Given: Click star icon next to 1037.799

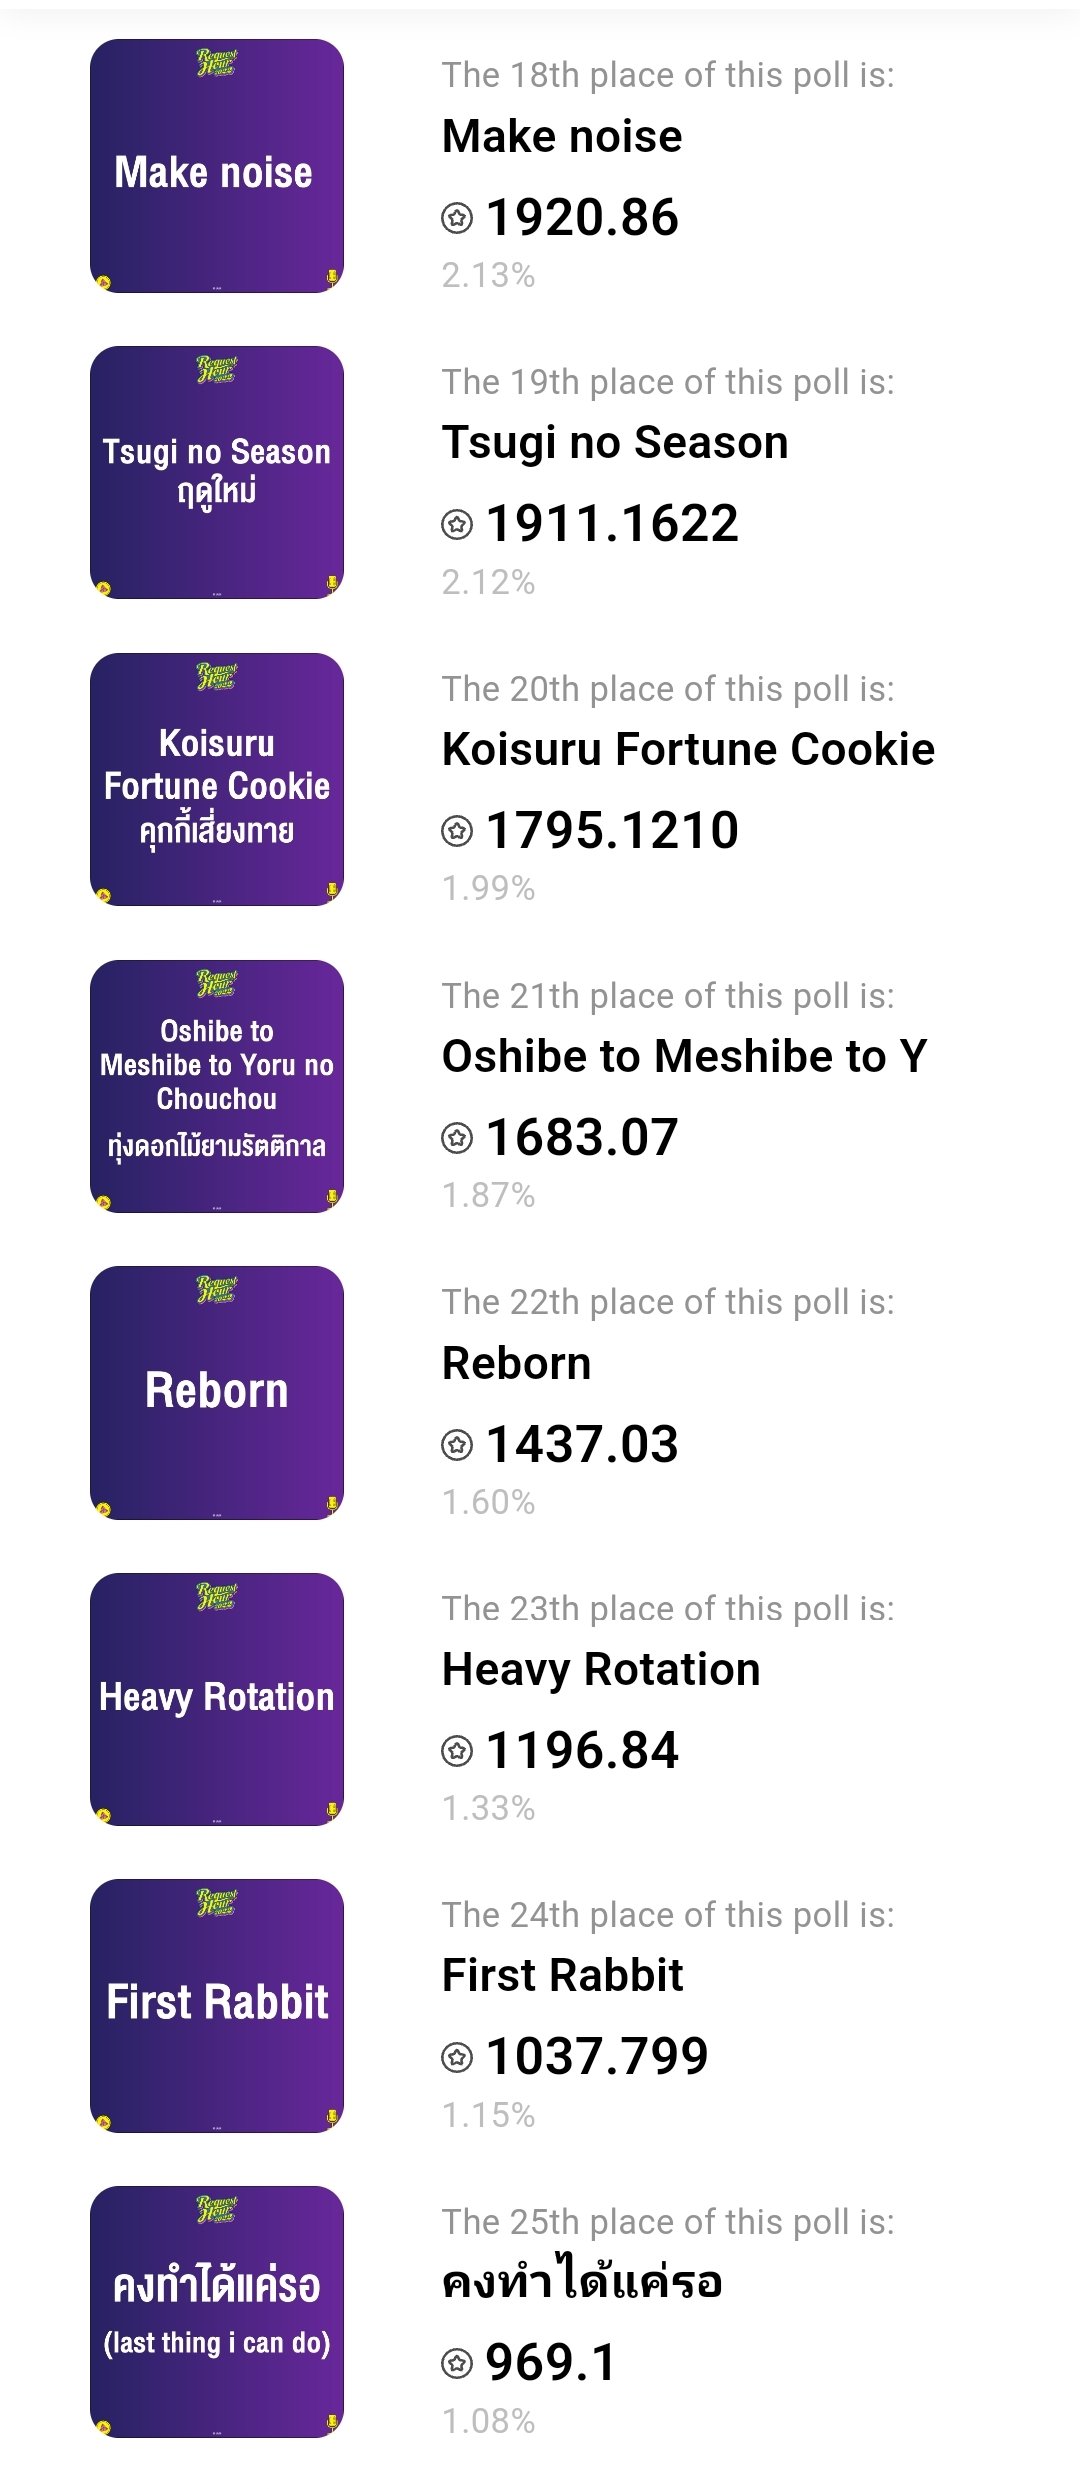Looking at the screenshot, I should (x=457, y=2057).
